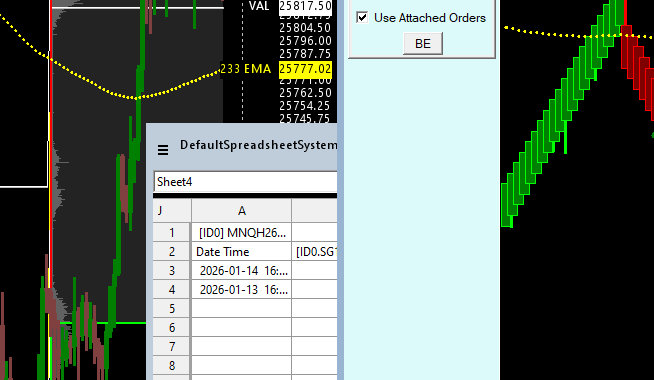Click the BE button
Image resolution: width=654 pixels, height=380 pixels.
pyautogui.click(x=423, y=43)
